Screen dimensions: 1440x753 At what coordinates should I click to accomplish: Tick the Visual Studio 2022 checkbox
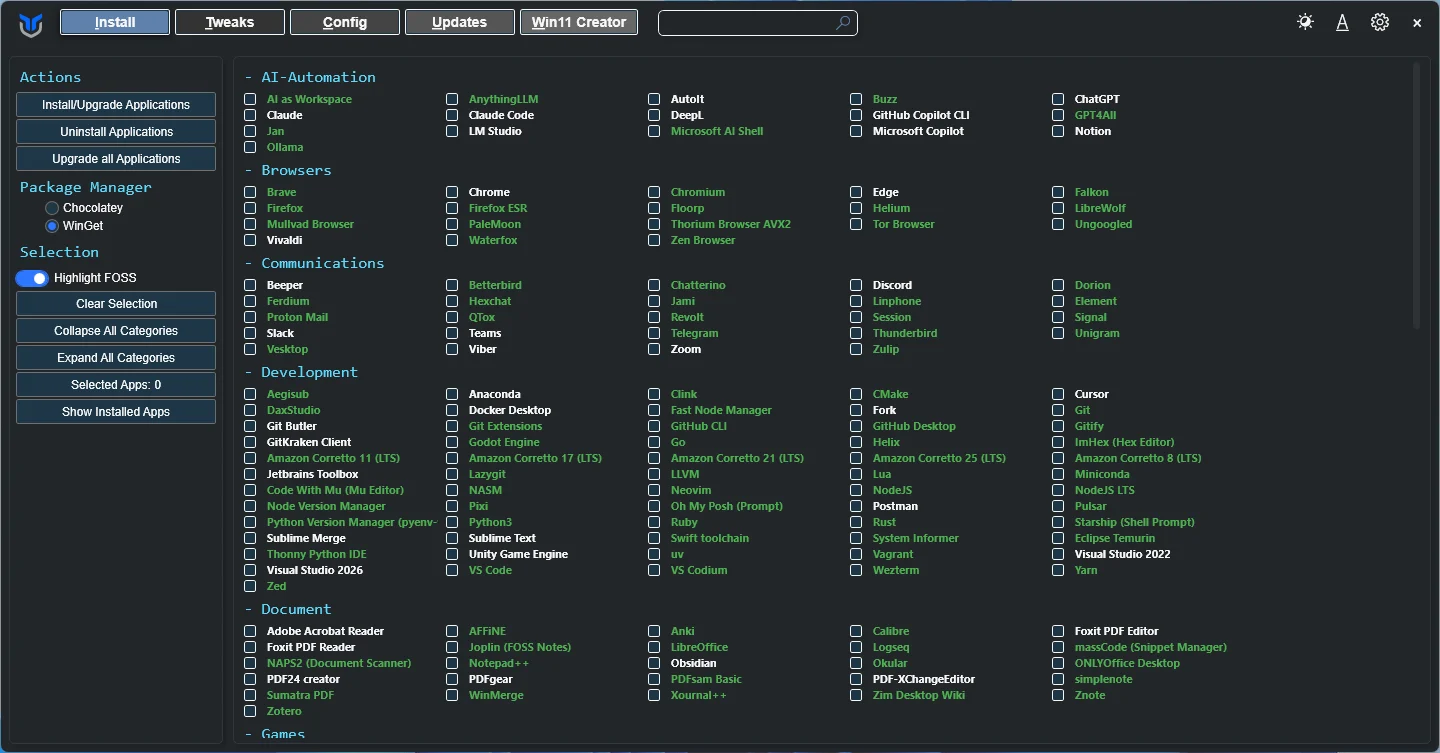(1058, 554)
